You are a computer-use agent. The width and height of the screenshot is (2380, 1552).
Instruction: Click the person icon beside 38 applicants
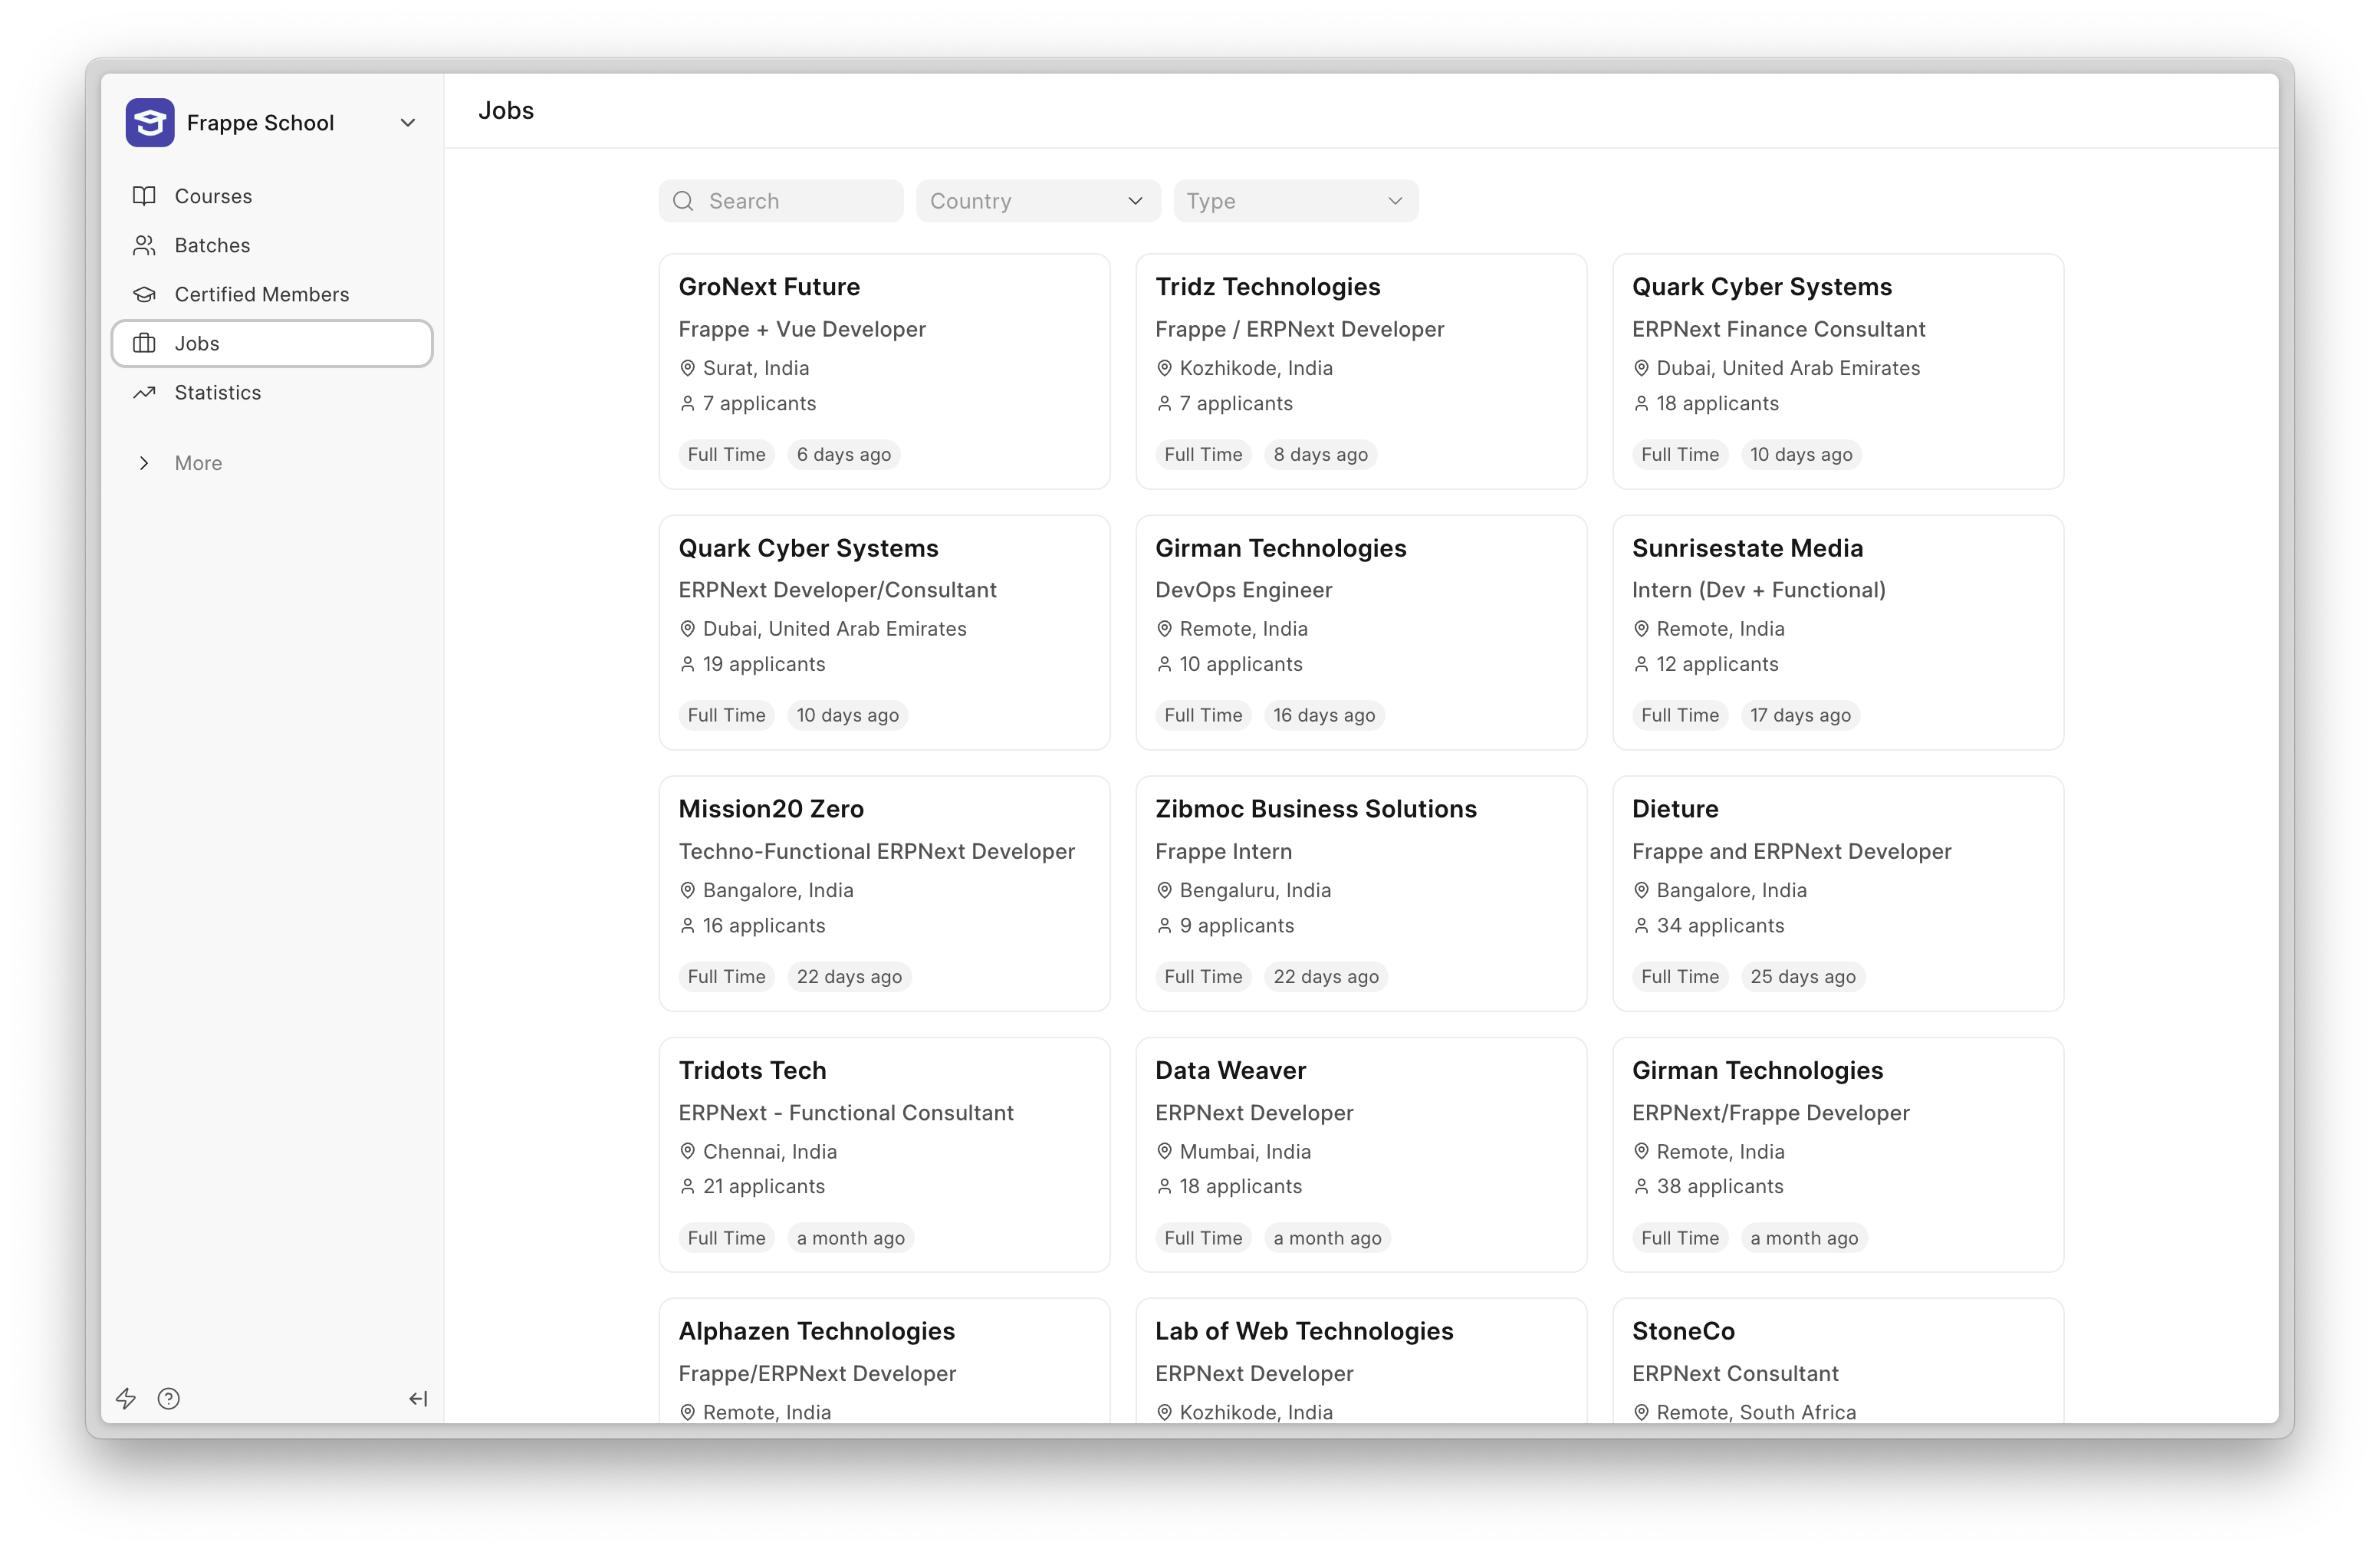click(x=1641, y=1186)
